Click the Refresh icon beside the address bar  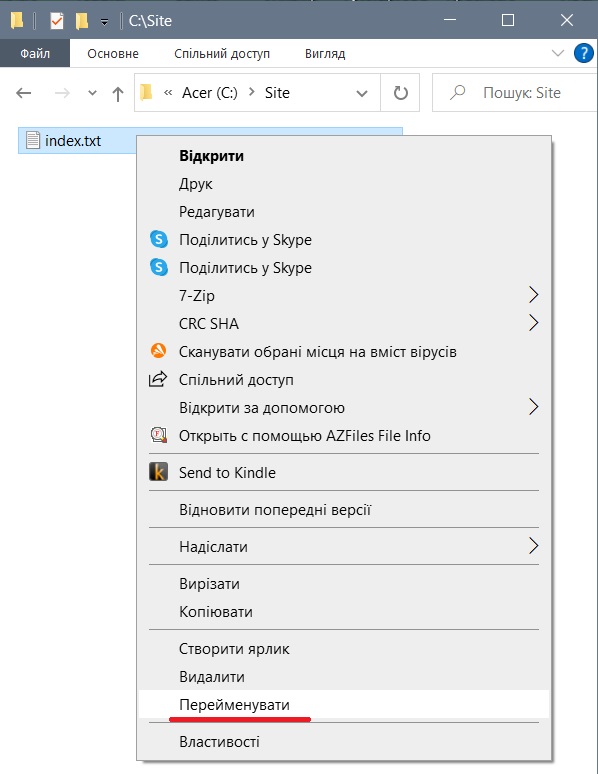(x=400, y=93)
